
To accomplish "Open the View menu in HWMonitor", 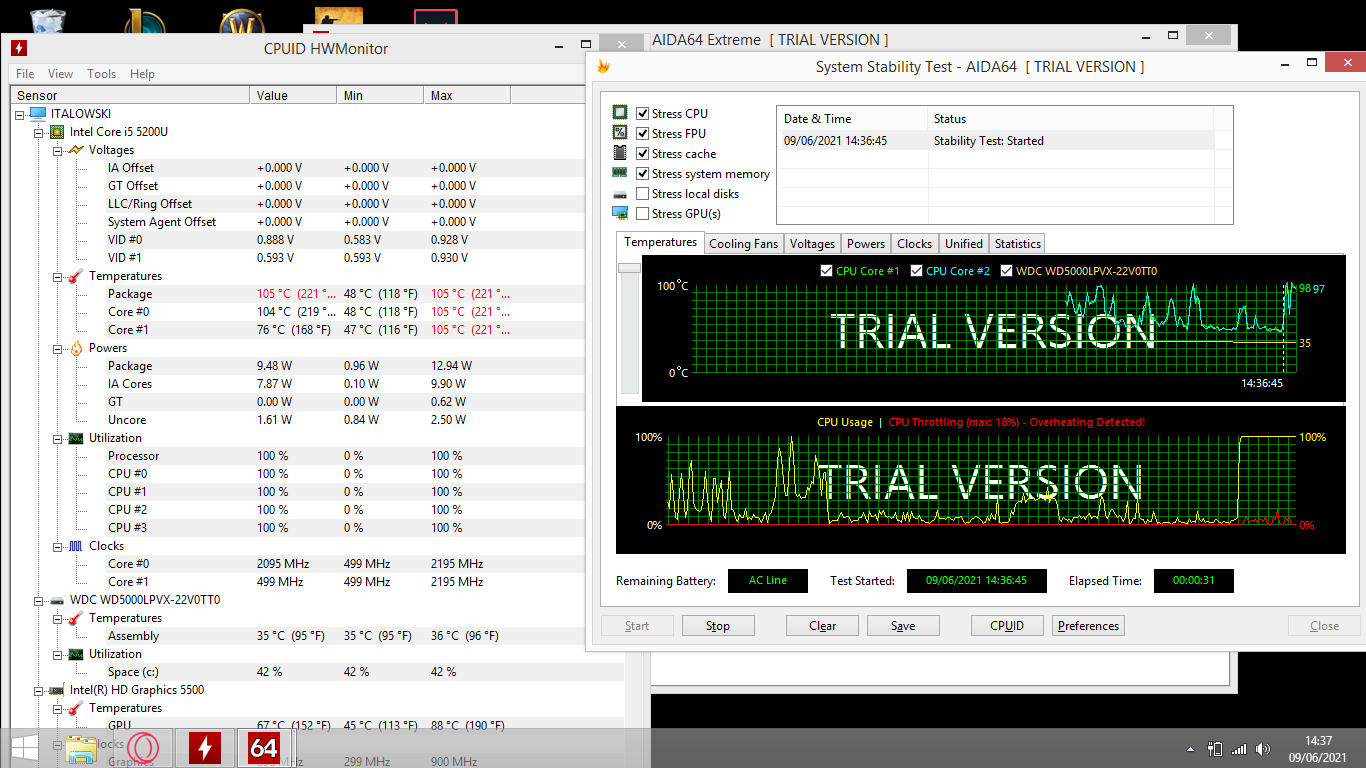I will 60,74.
